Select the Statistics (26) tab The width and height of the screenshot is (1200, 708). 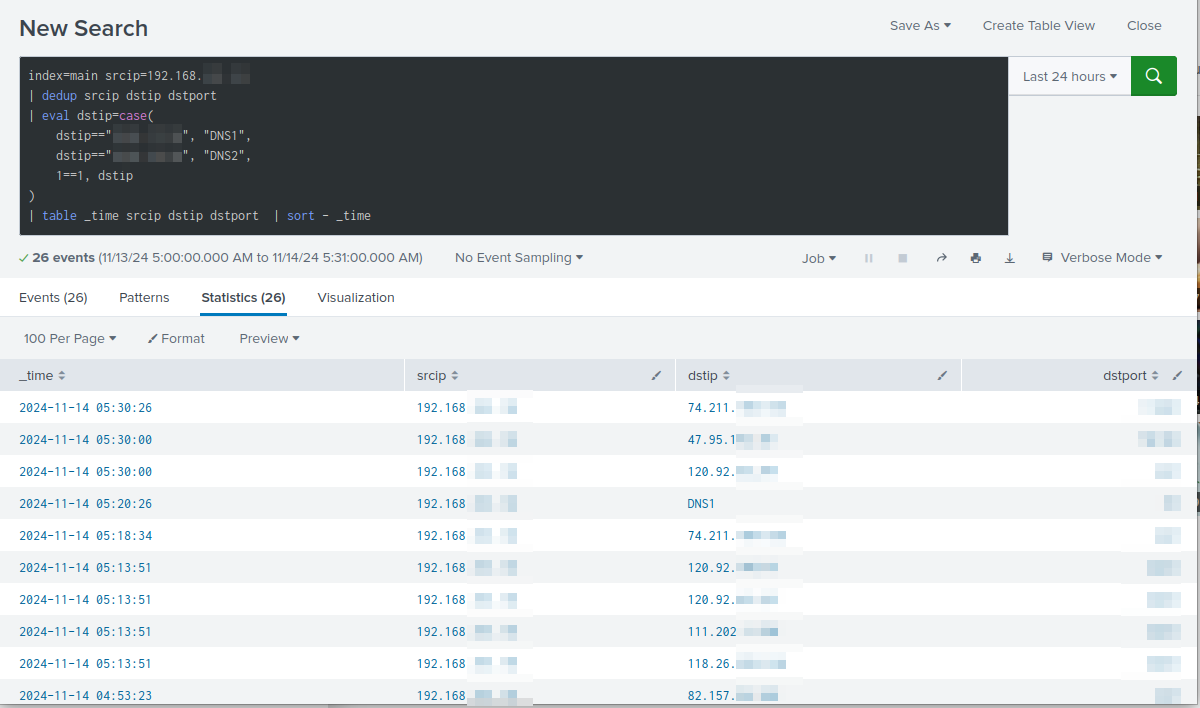(243, 298)
